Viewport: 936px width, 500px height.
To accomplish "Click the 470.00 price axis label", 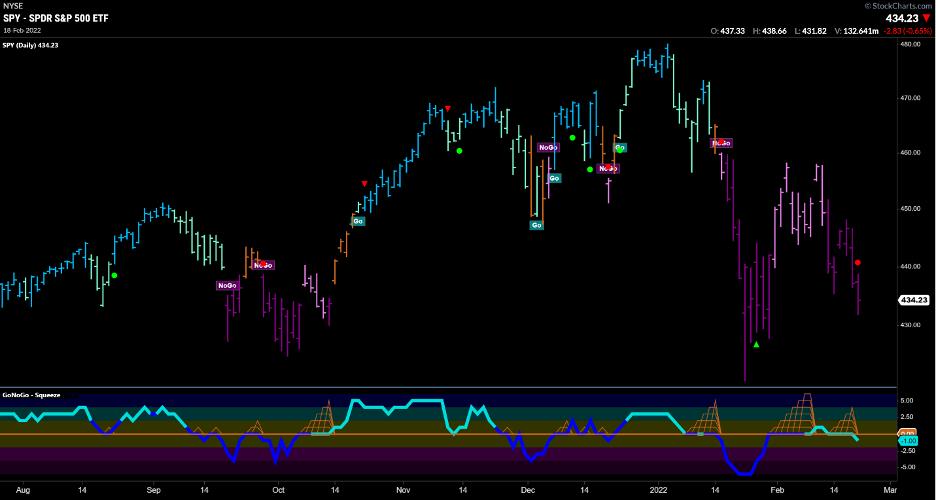I will (x=909, y=98).
